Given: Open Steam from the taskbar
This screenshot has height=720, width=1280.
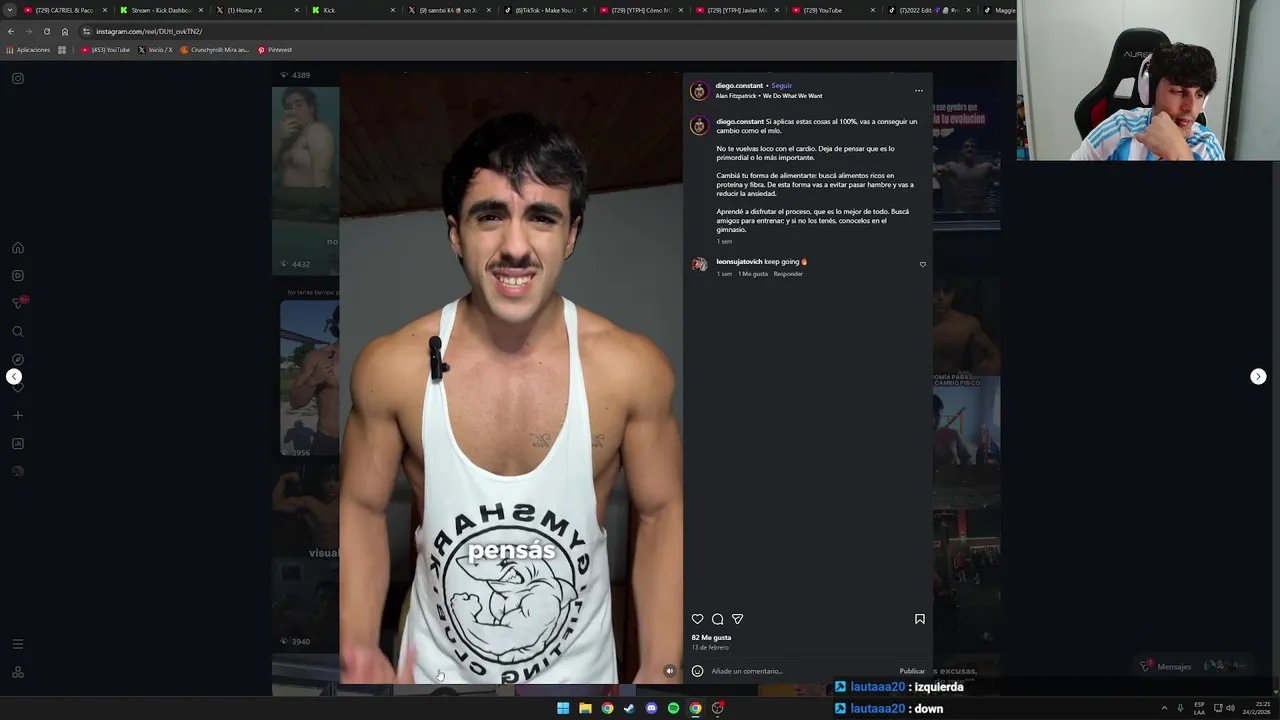Looking at the screenshot, I should (629, 708).
